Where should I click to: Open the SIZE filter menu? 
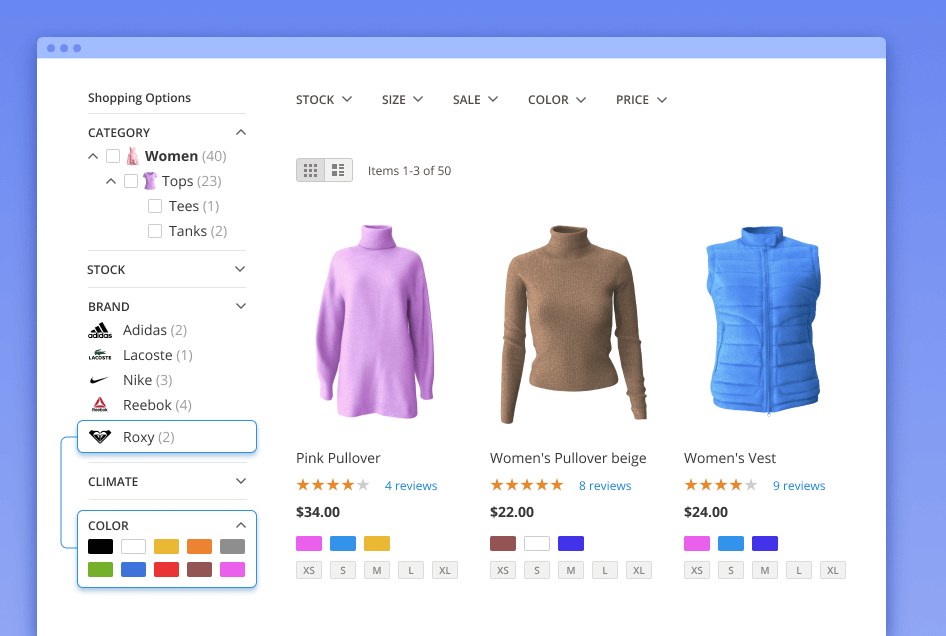coord(402,100)
